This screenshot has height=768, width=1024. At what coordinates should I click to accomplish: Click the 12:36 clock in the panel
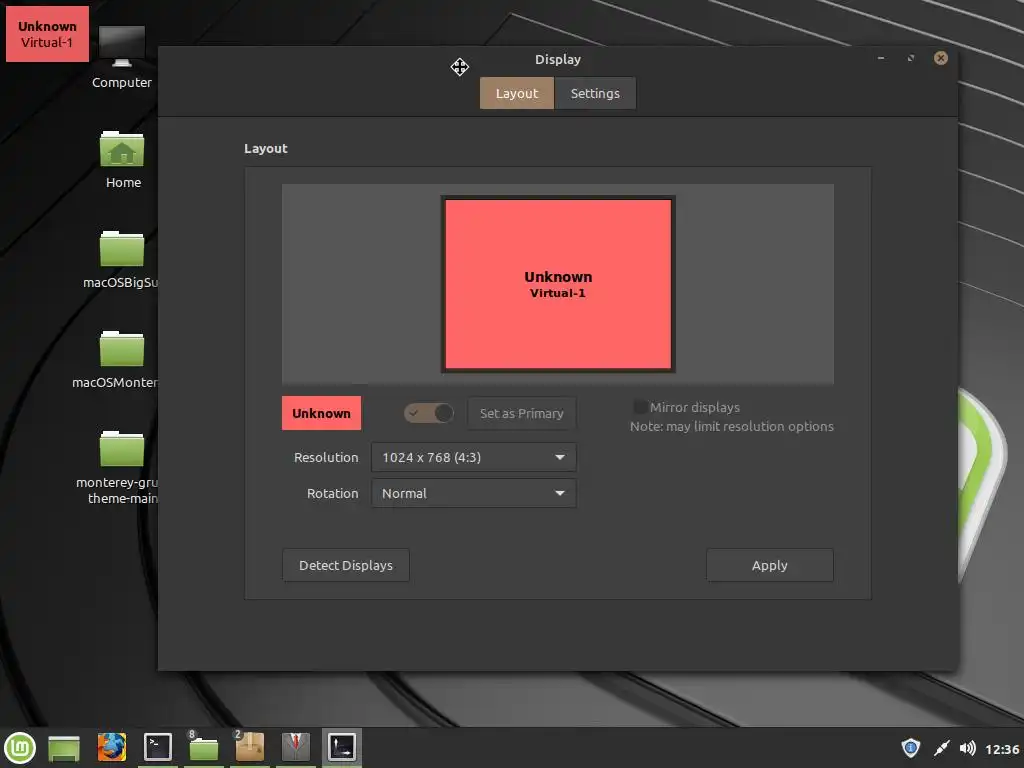1002,749
